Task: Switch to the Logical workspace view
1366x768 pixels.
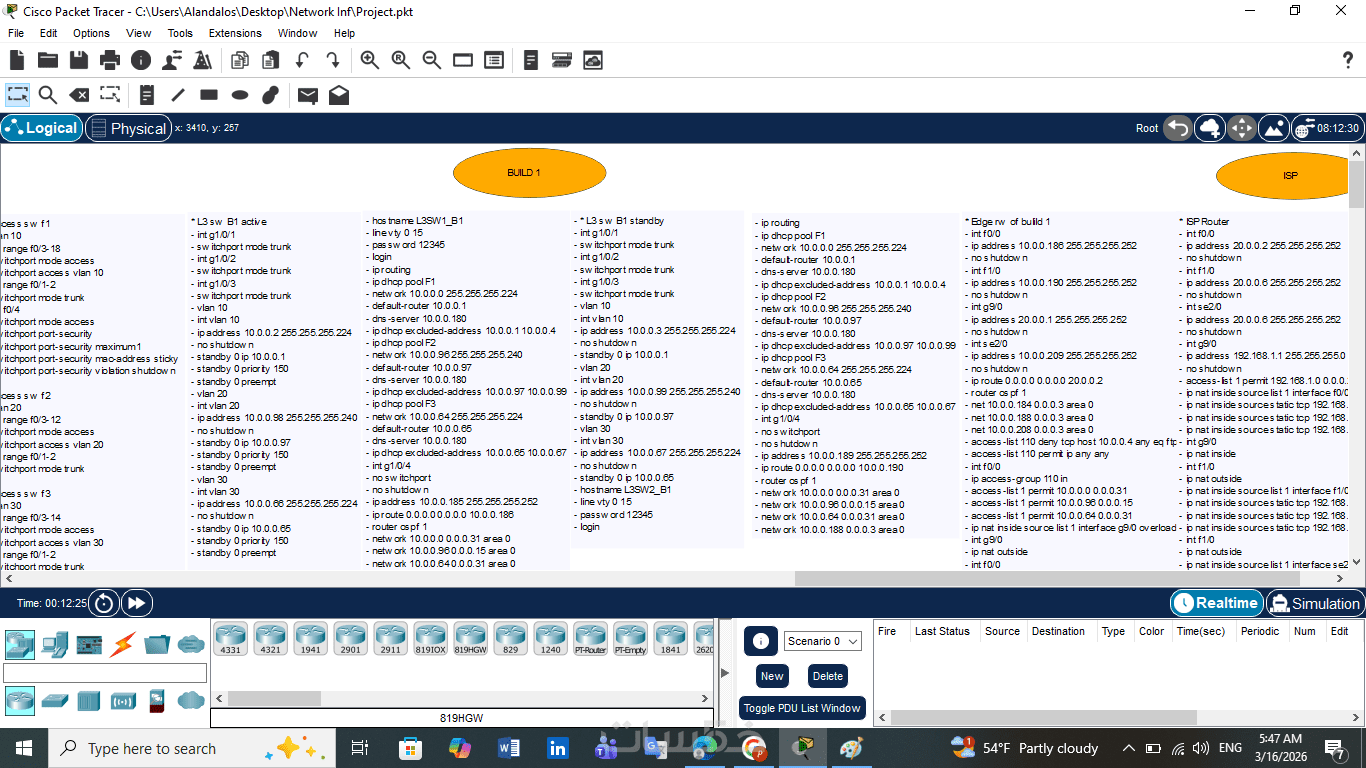Action: [x=41, y=128]
